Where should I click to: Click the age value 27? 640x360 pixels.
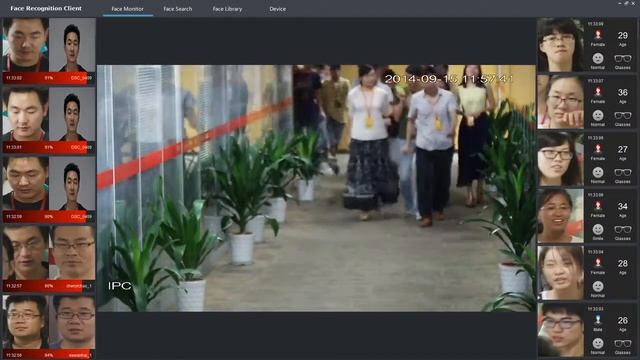(x=622, y=149)
